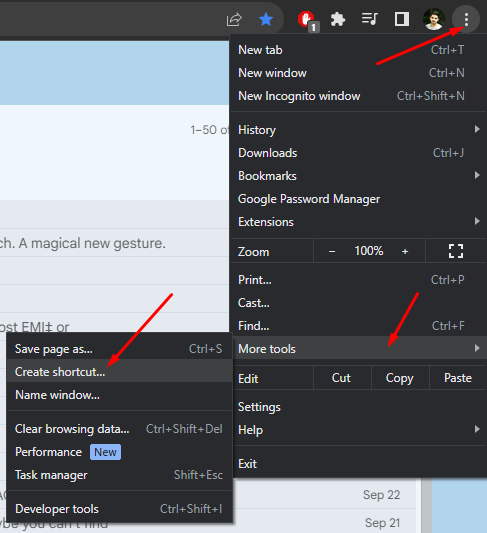Viewport: 487px width, 533px height.
Task: Open Settings from Chrome menu
Action: (359, 407)
